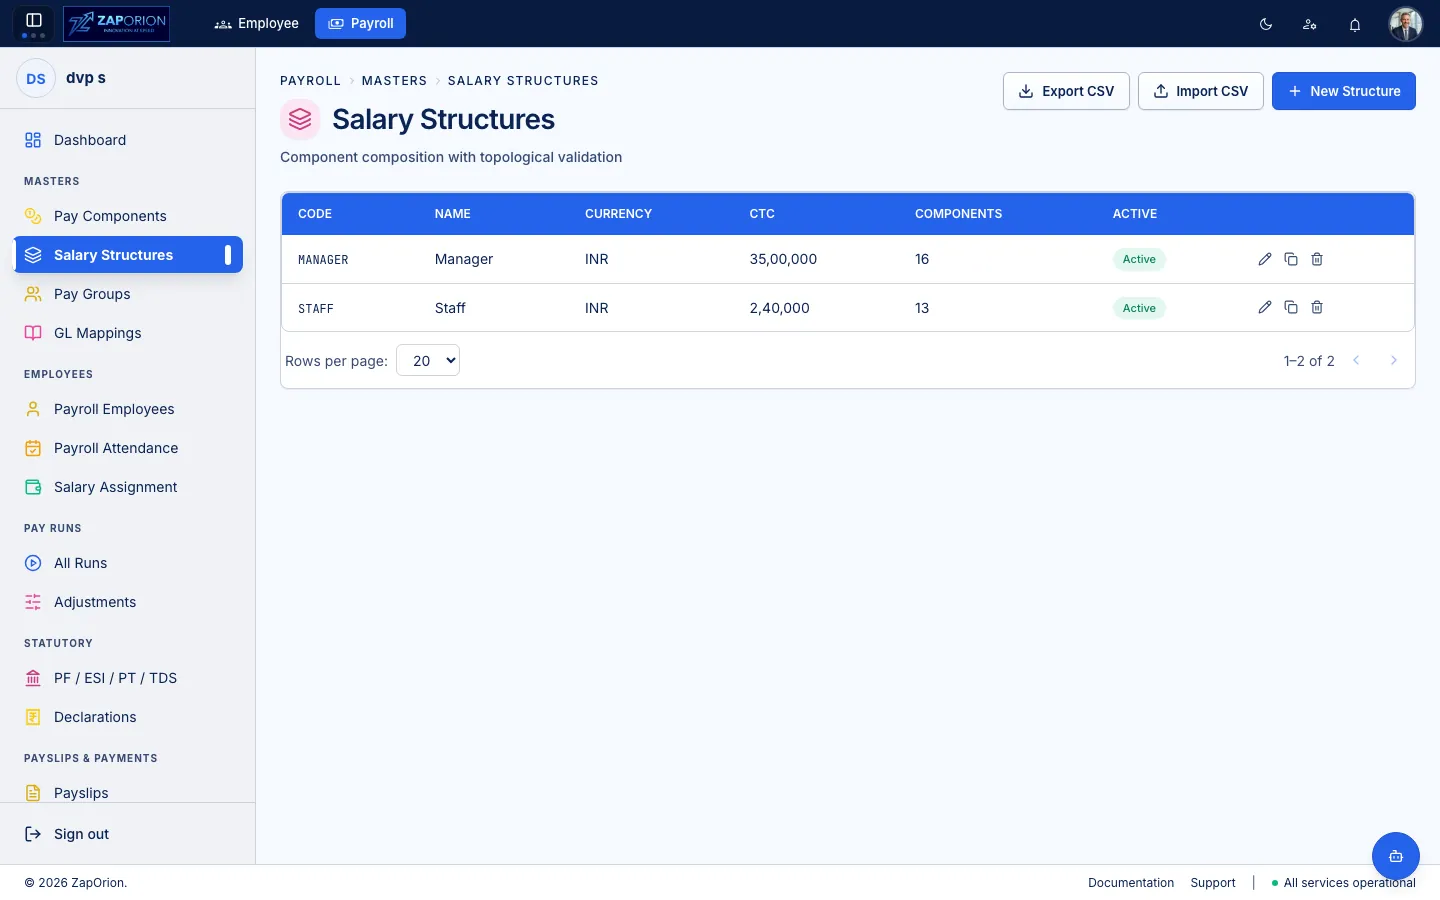The image size is (1440, 900).
Task: Open Salary Assignment page
Action: (128, 487)
